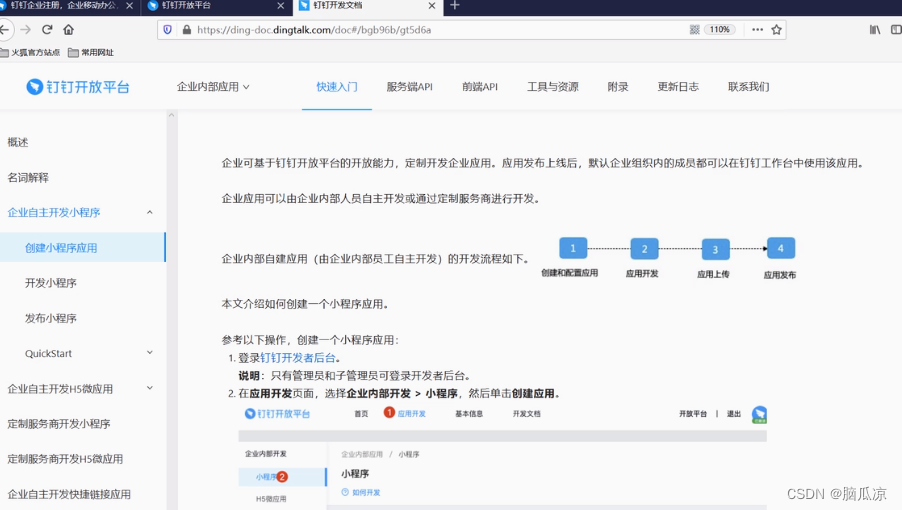Open a new browser tab with plus

pyautogui.click(x=454, y=6)
